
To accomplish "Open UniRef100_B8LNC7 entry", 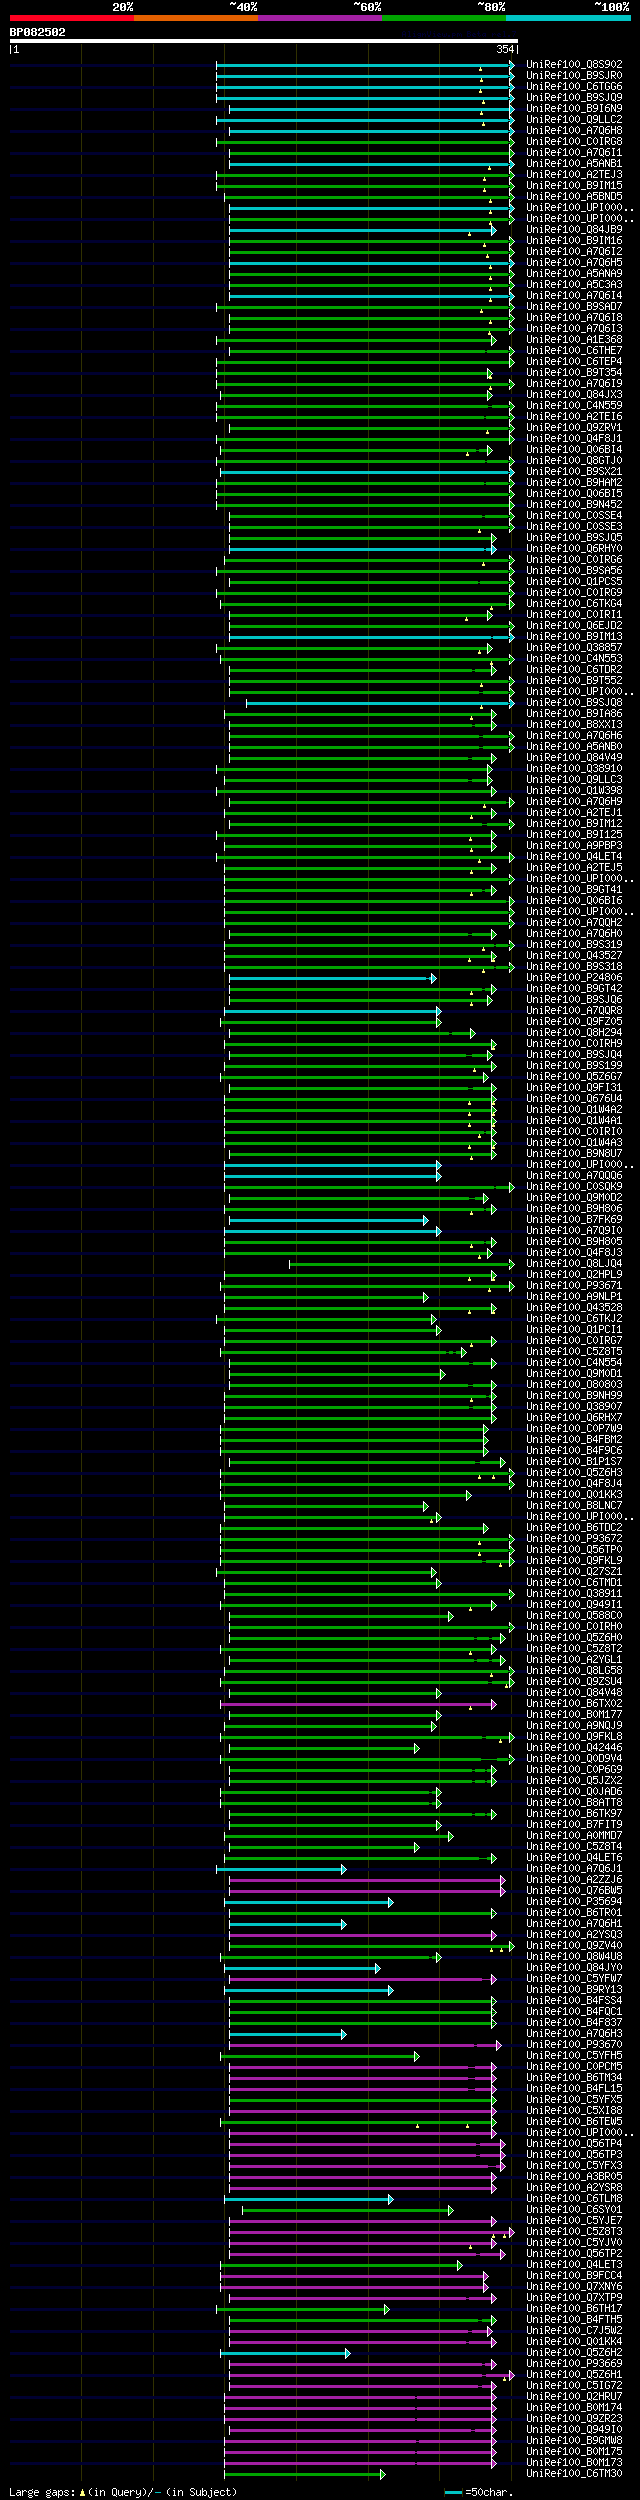I will click(x=574, y=1506).
